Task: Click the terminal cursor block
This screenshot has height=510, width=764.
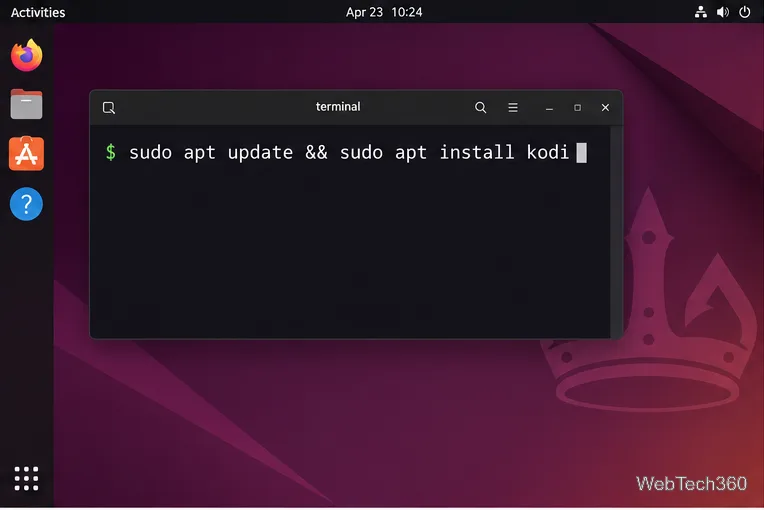Action: tap(581, 153)
